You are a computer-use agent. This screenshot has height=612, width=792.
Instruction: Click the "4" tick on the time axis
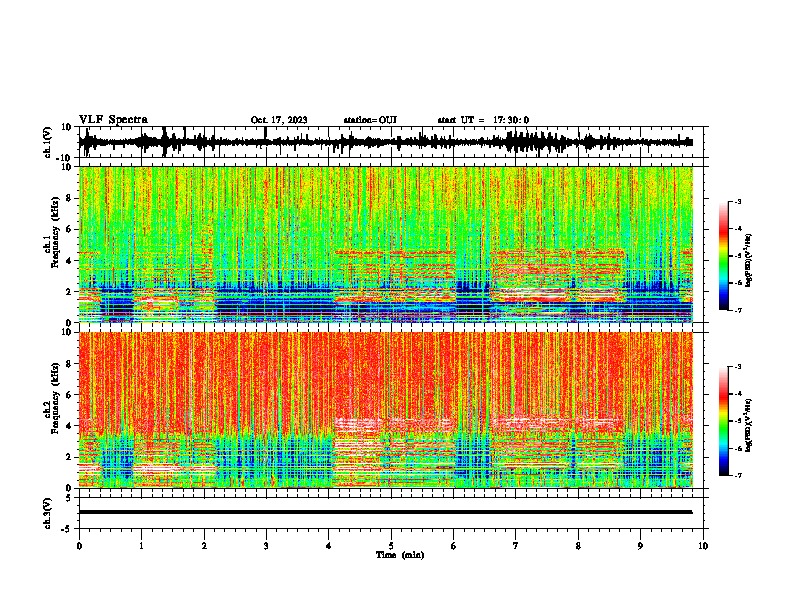point(329,546)
